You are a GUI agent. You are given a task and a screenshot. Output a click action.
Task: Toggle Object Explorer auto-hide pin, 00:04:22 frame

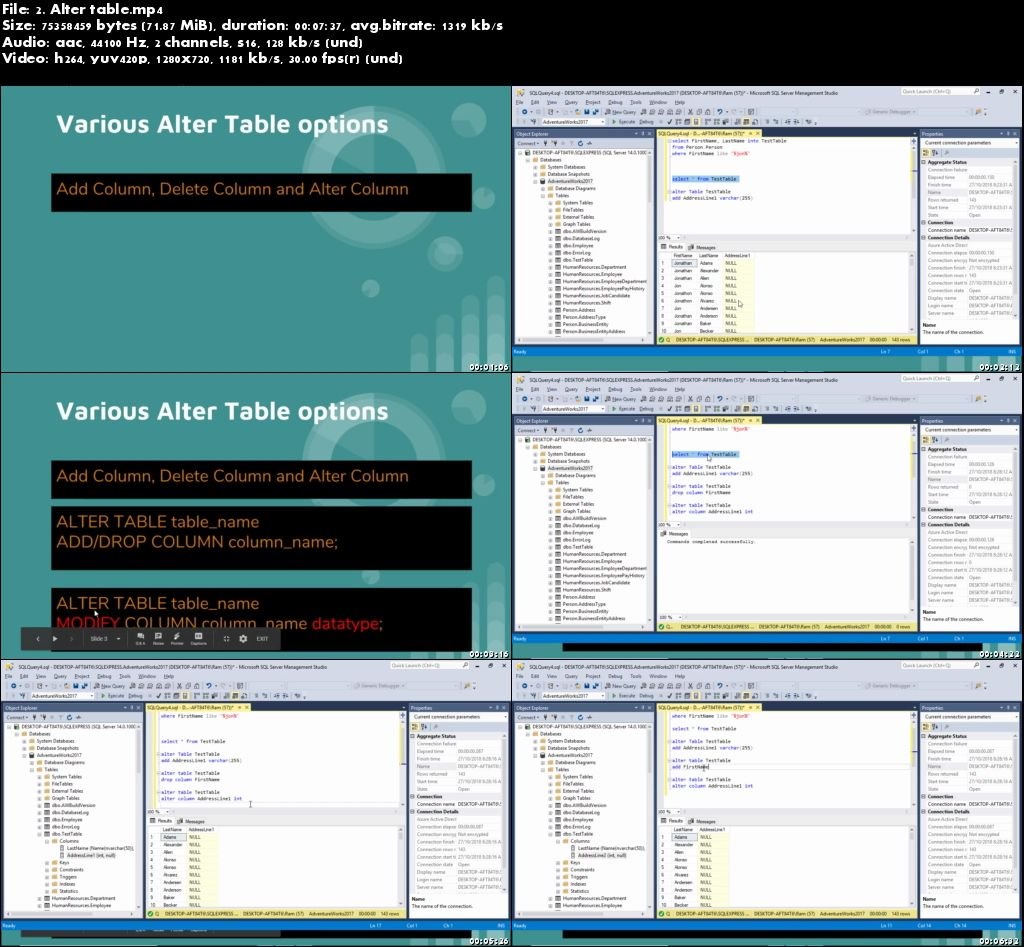(x=642, y=421)
